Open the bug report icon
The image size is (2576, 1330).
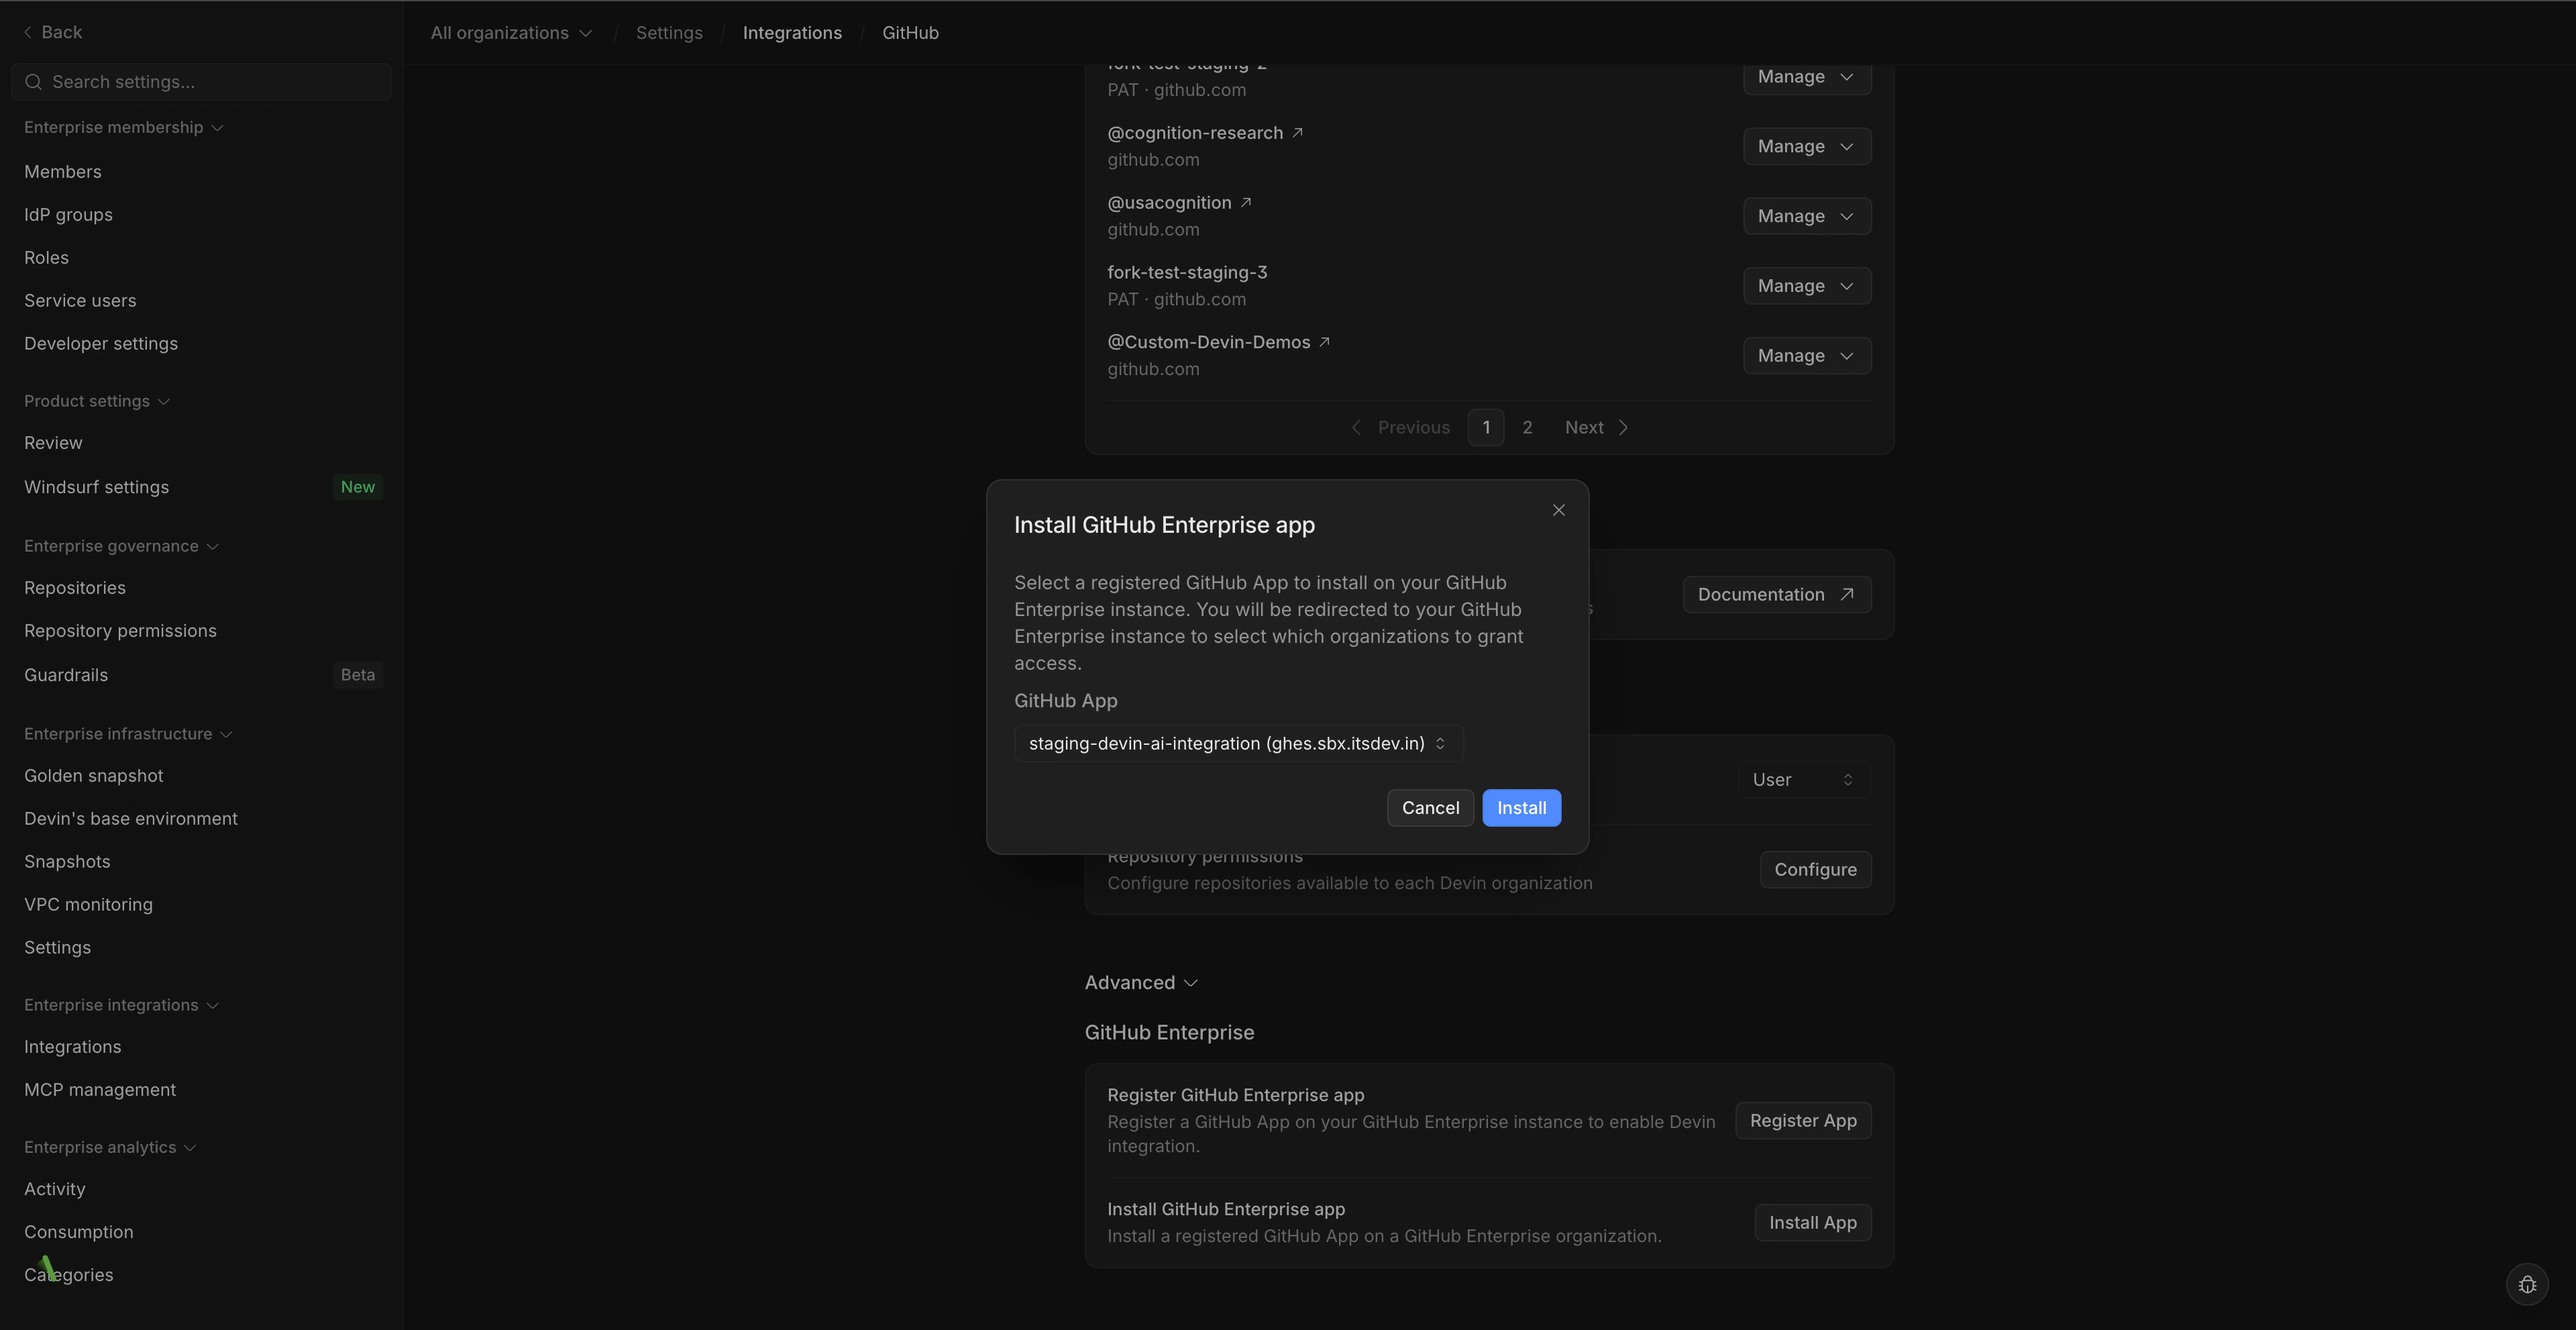pyautogui.click(x=2527, y=1285)
